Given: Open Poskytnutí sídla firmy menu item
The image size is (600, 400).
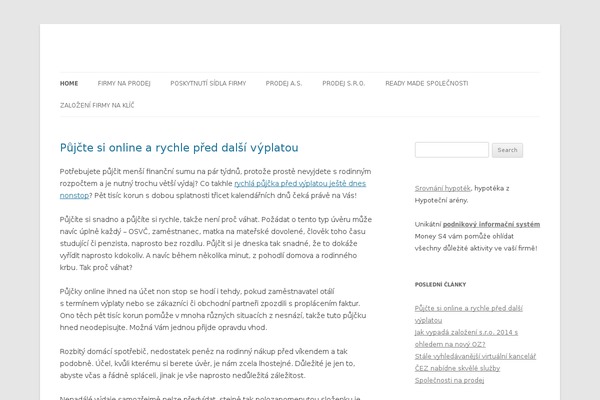Looking at the screenshot, I should coord(208,83).
